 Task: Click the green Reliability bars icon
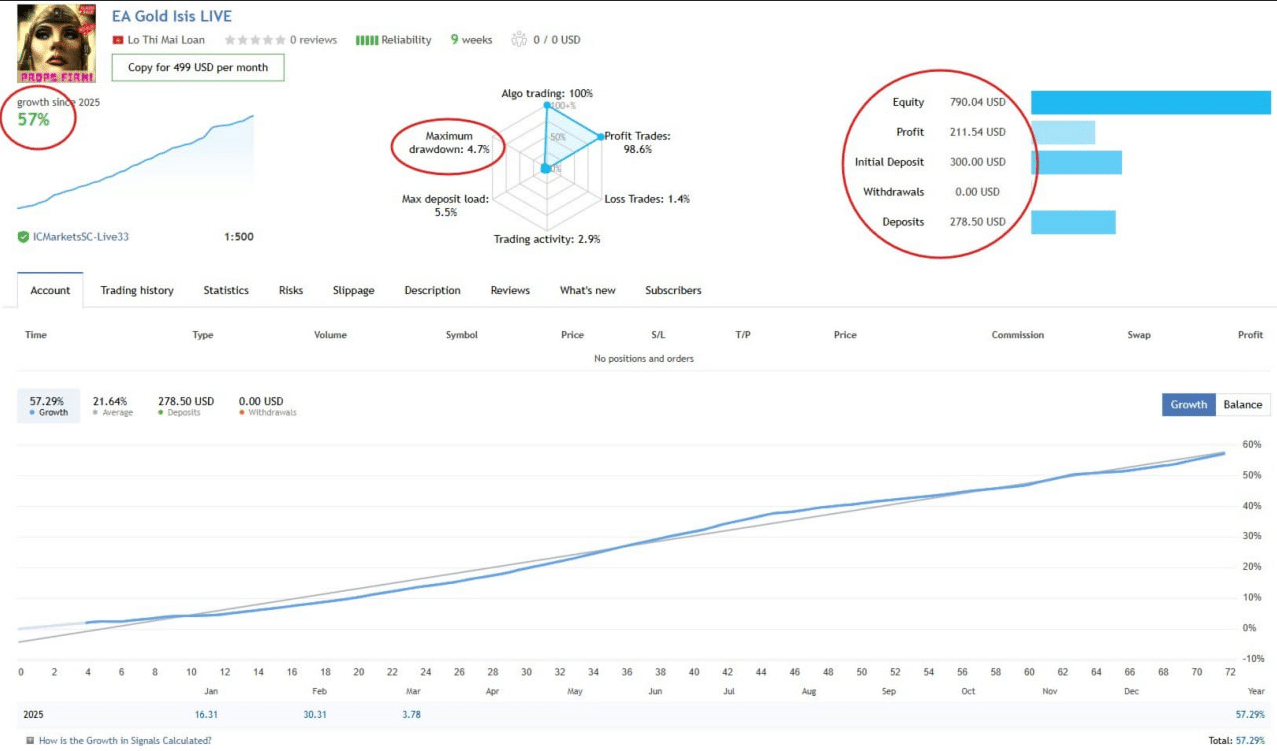(366, 40)
